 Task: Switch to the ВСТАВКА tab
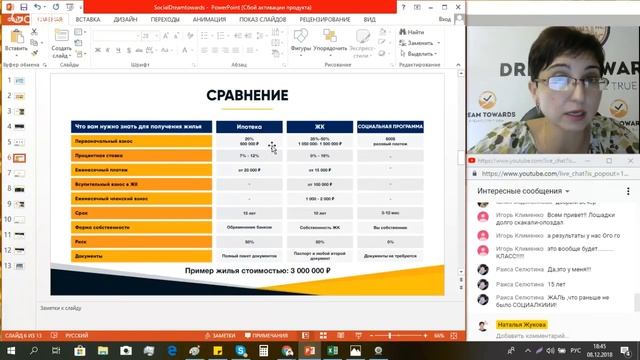pyautogui.click(x=88, y=19)
